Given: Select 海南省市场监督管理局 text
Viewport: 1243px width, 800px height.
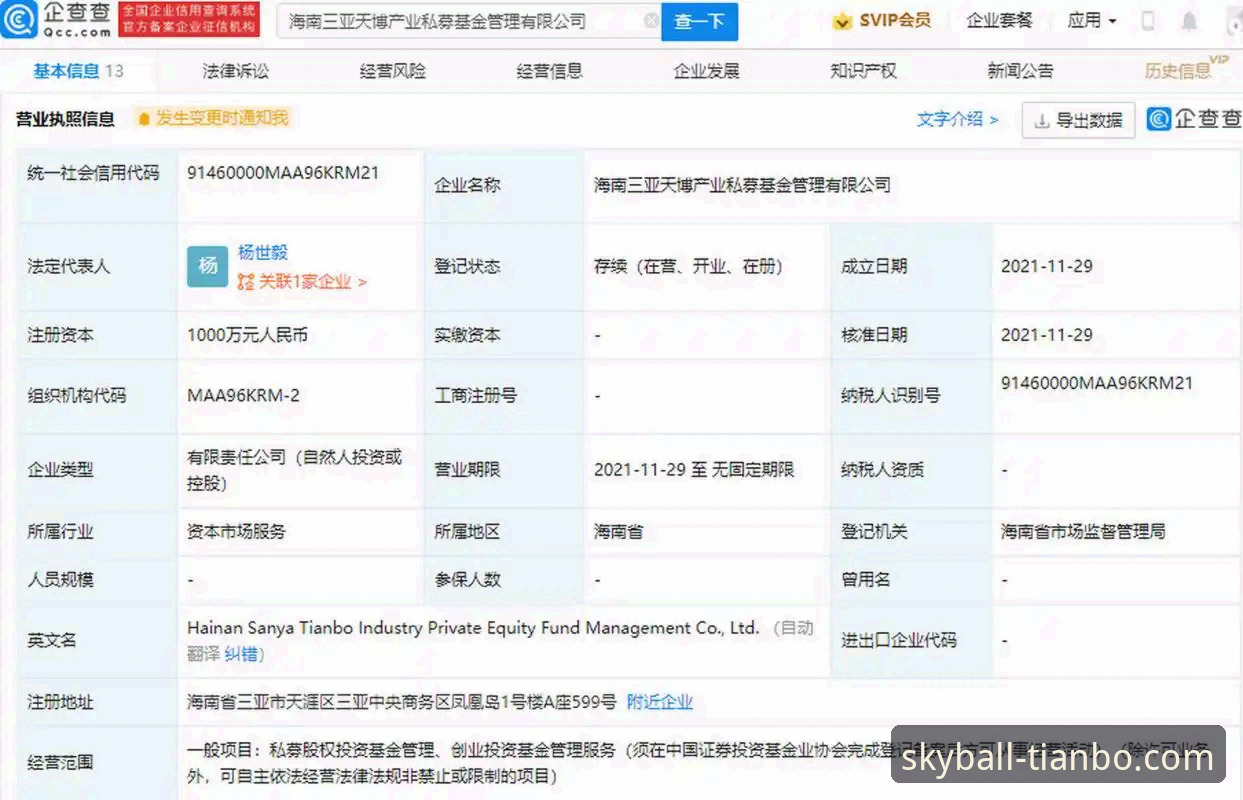Looking at the screenshot, I should 1083,531.
